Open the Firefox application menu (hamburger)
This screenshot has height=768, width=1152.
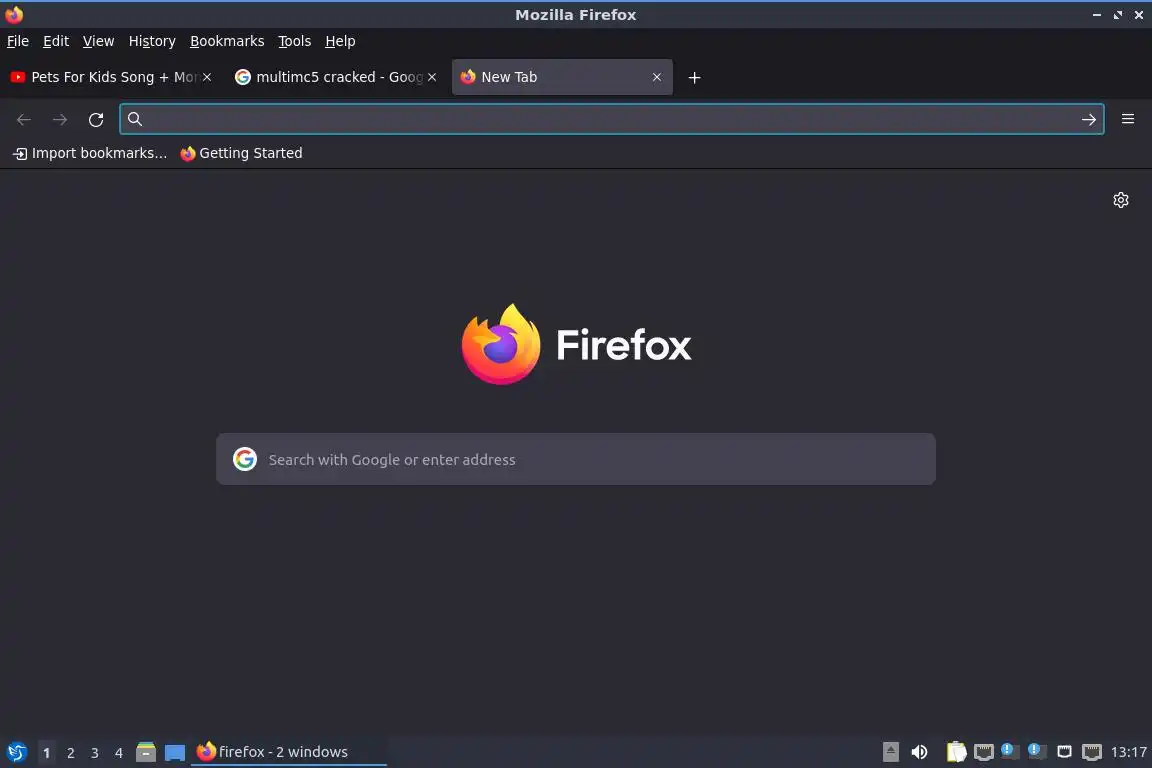(x=1128, y=119)
